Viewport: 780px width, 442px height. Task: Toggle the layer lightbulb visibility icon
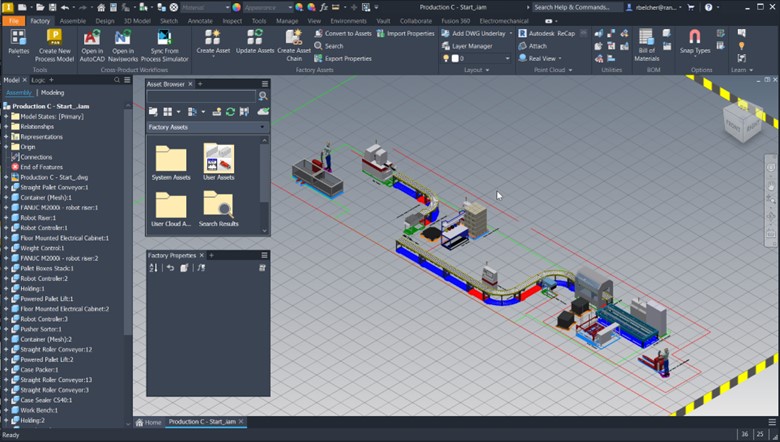446,58
